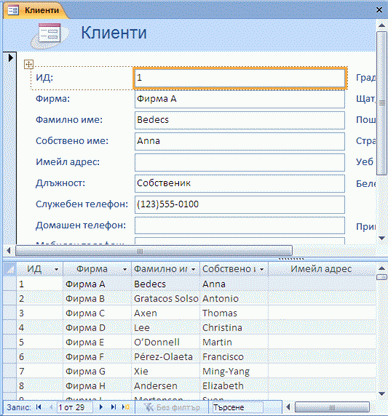Click the empty Домашен телефон field
The image size is (388, 416).
click(239, 225)
